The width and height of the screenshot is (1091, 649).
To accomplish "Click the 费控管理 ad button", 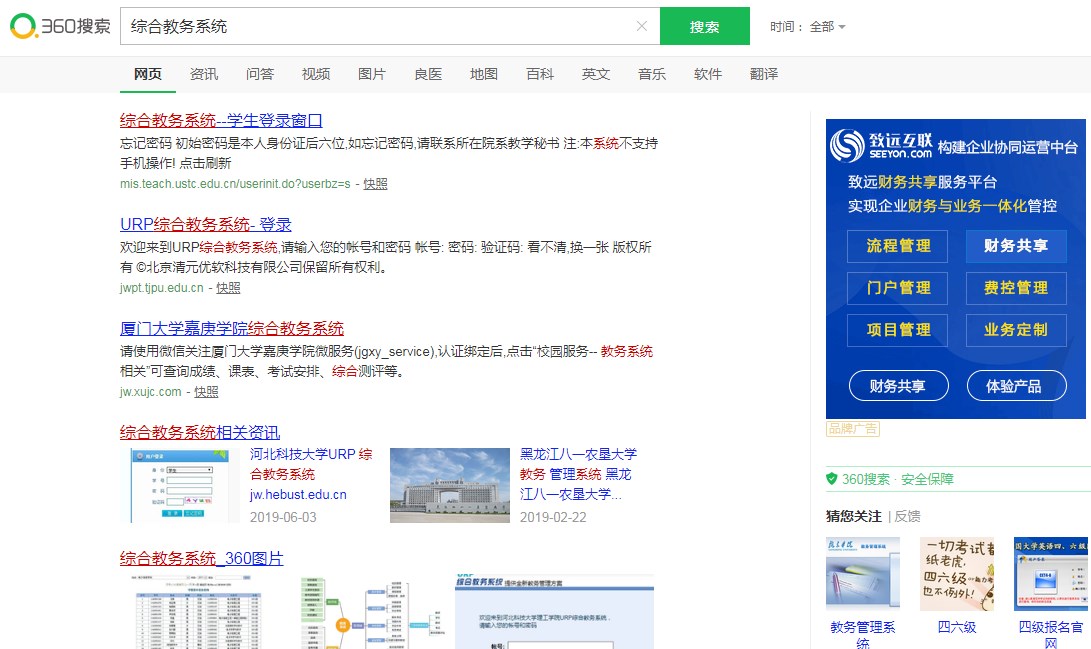I will point(1016,288).
